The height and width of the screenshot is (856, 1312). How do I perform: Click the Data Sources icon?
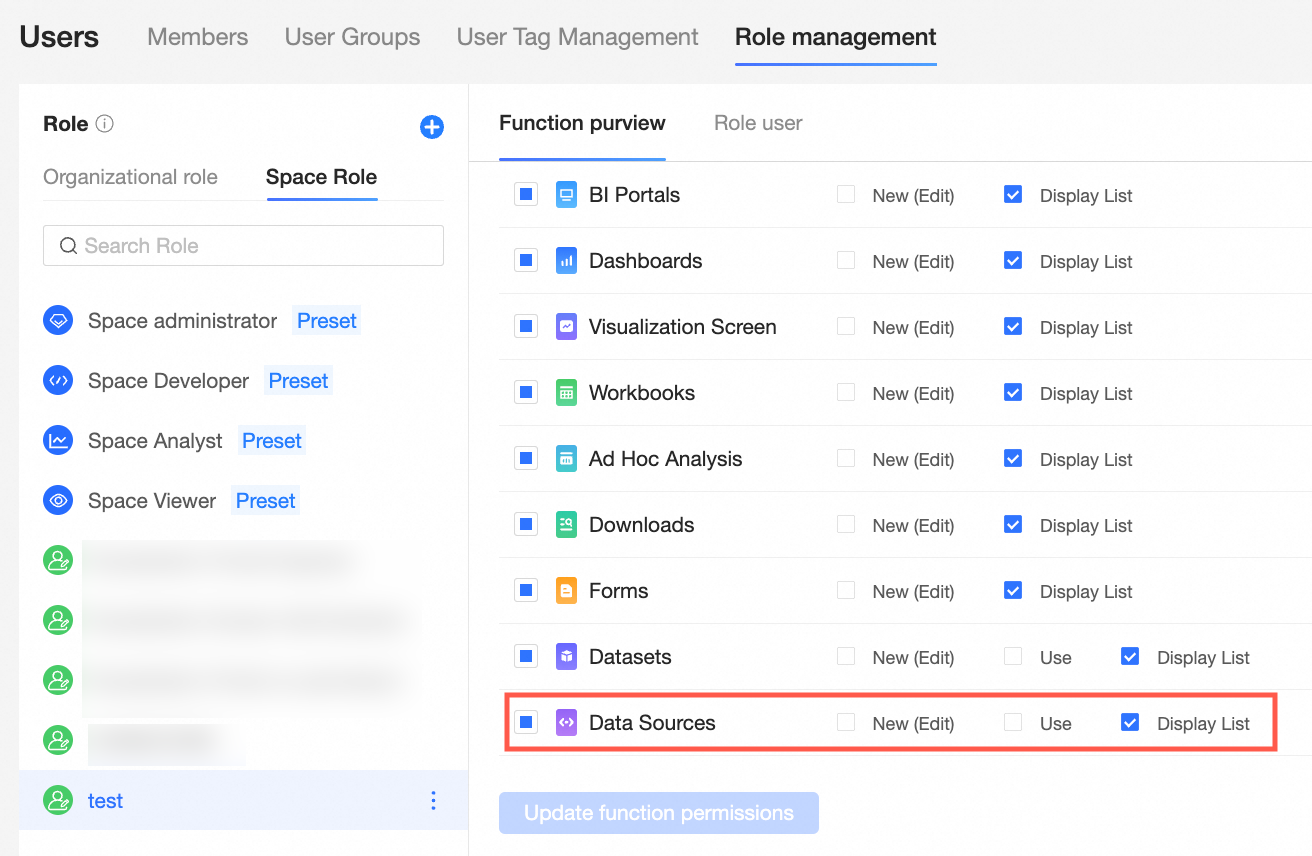(567, 722)
